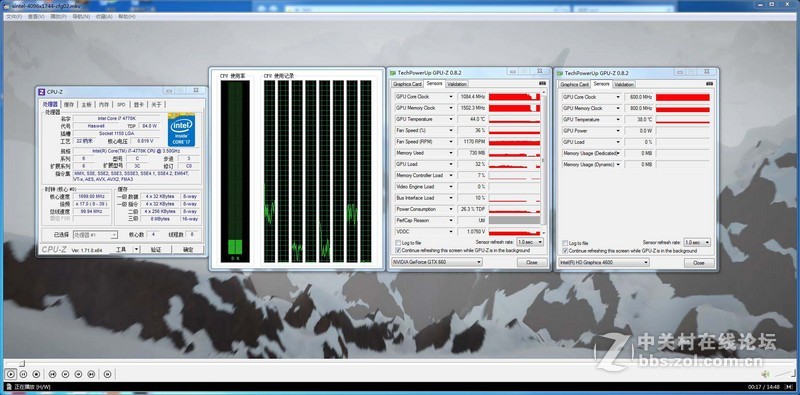
Task: Click the Intel Core i7 logo in CPU-Z
Action: coord(181,130)
